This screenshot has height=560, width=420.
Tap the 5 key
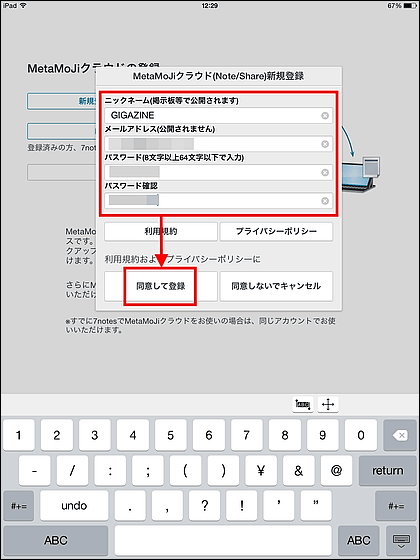point(171,435)
